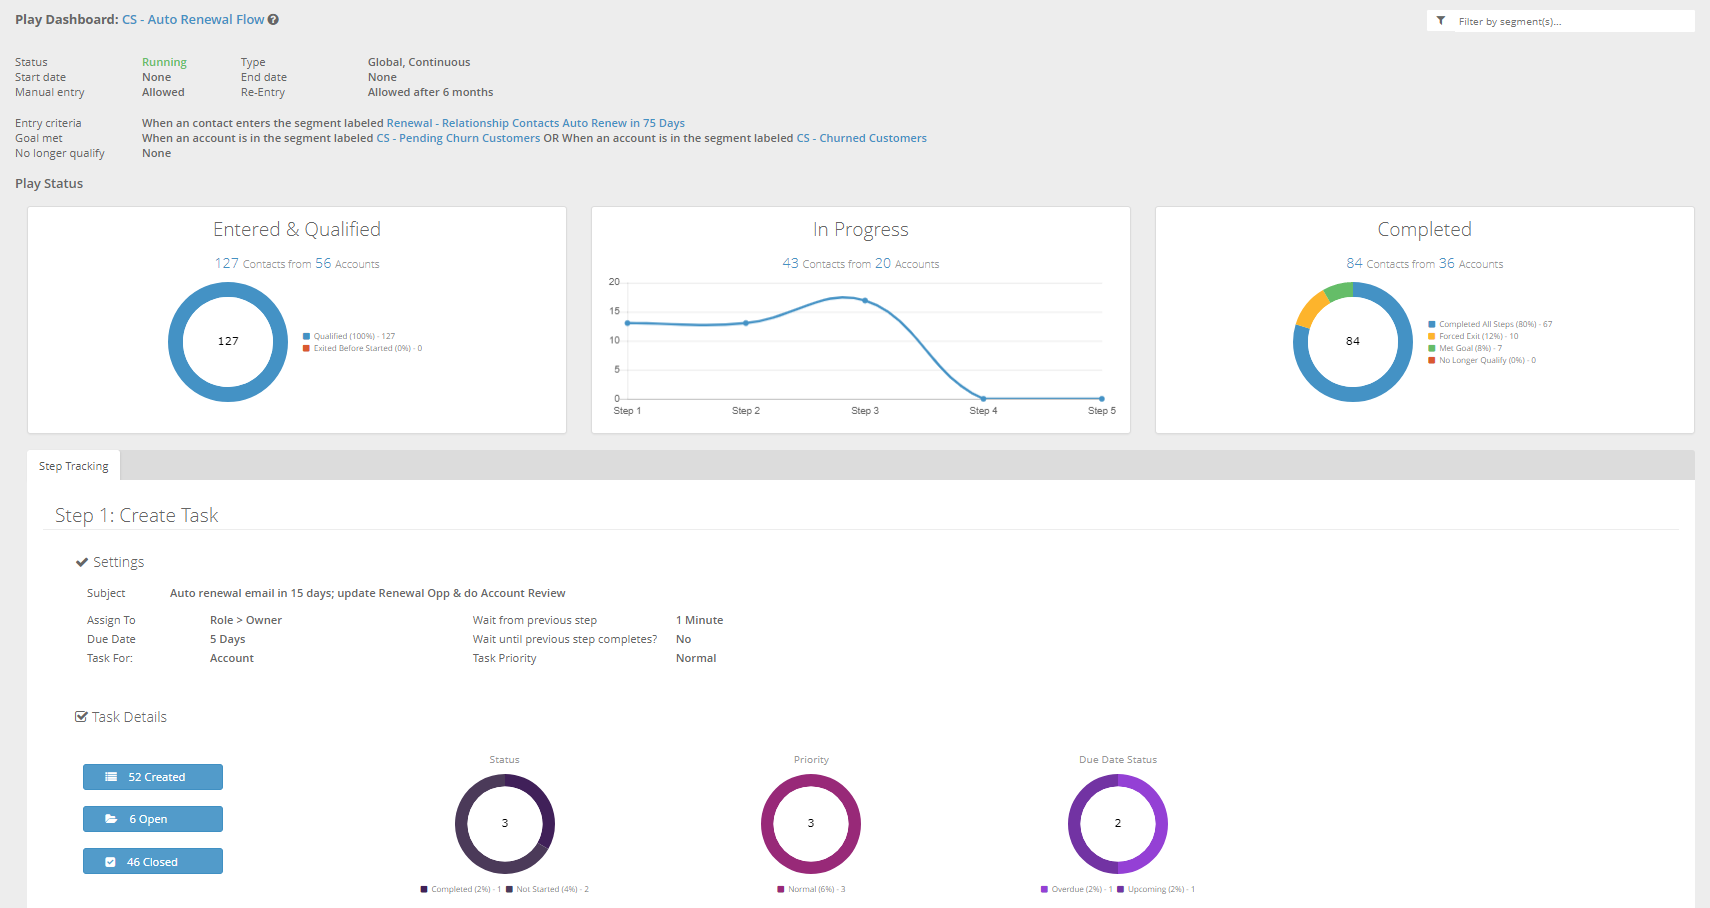The image size is (1710, 908).
Task: Click the check icon in 46 Closed button
Action: [x=111, y=862]
